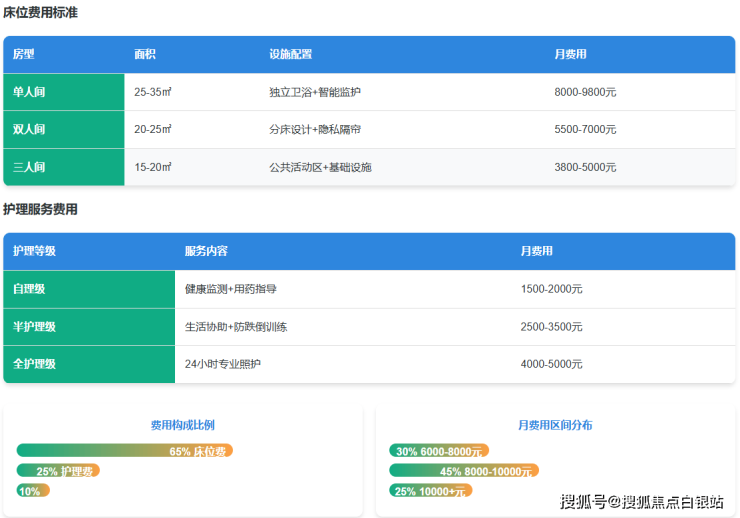Click the 25% 10000+元 bar

point(431,491)
